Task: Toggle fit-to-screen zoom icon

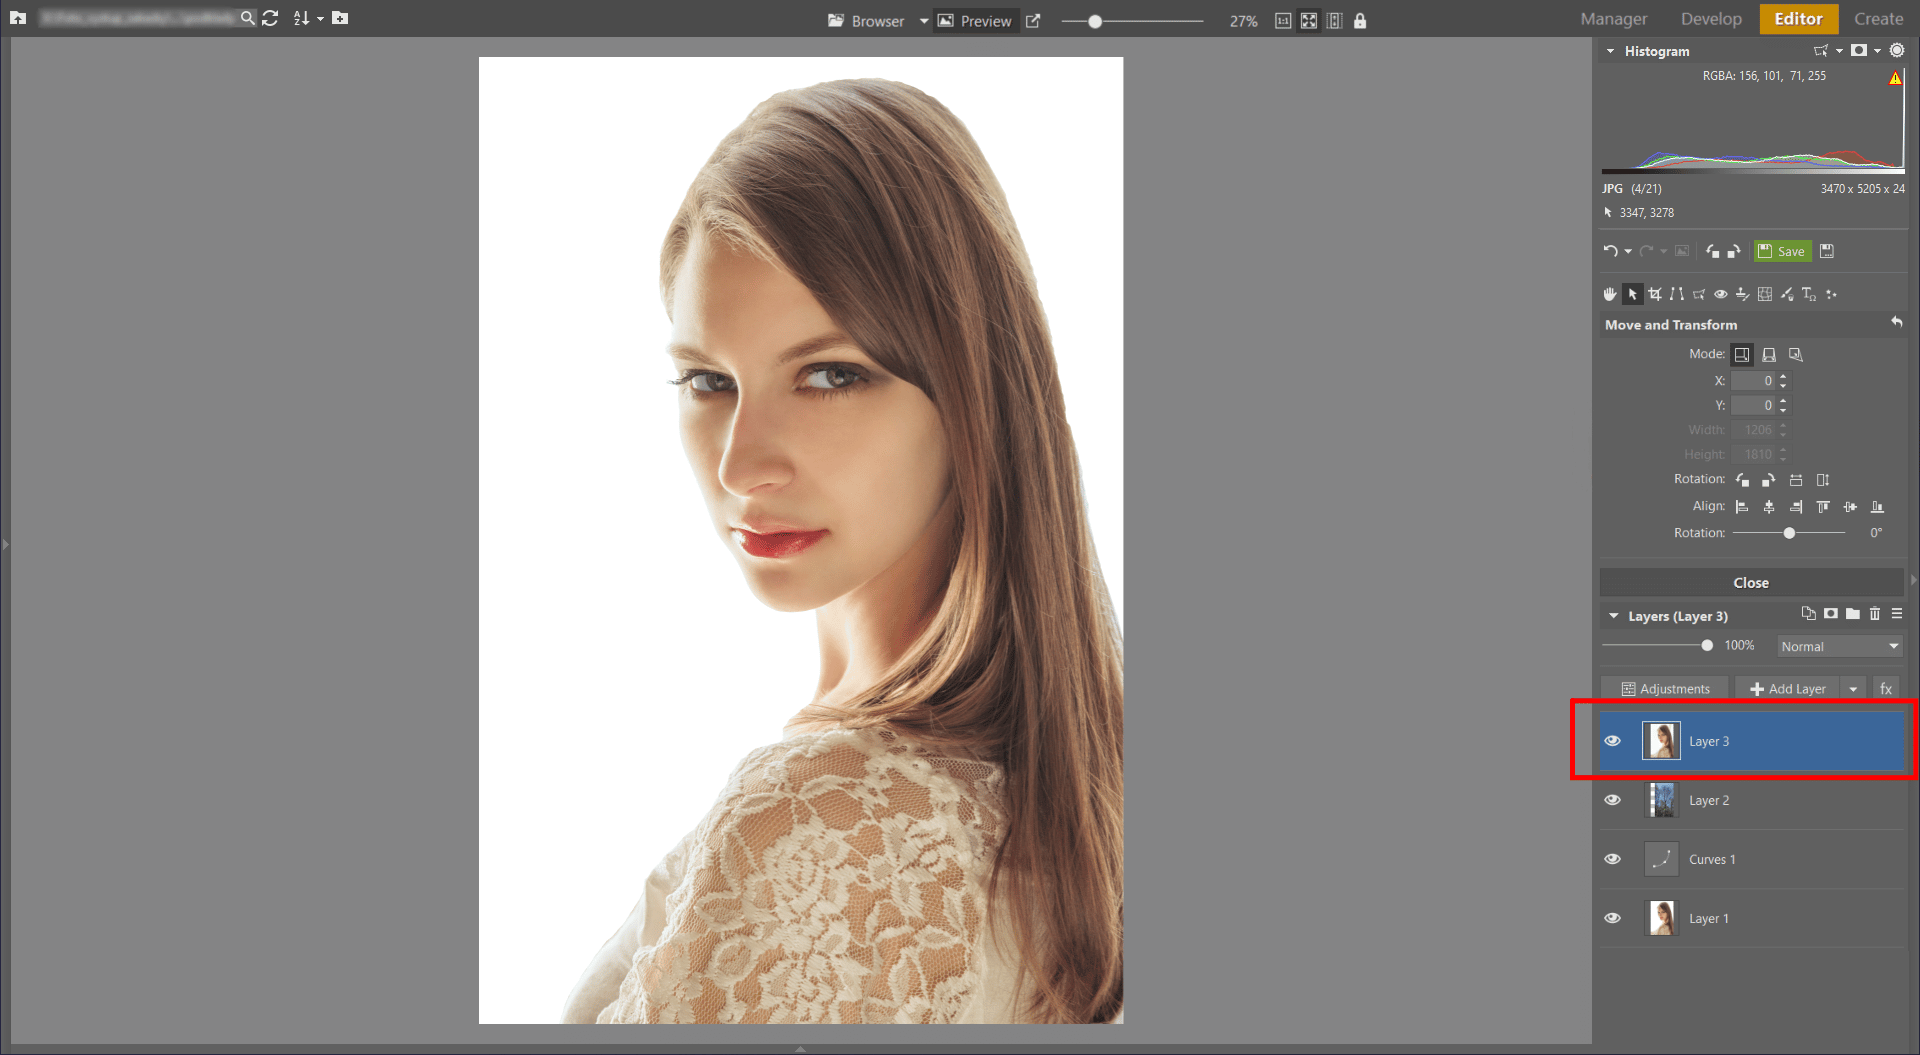Action: click(1309, 21)
